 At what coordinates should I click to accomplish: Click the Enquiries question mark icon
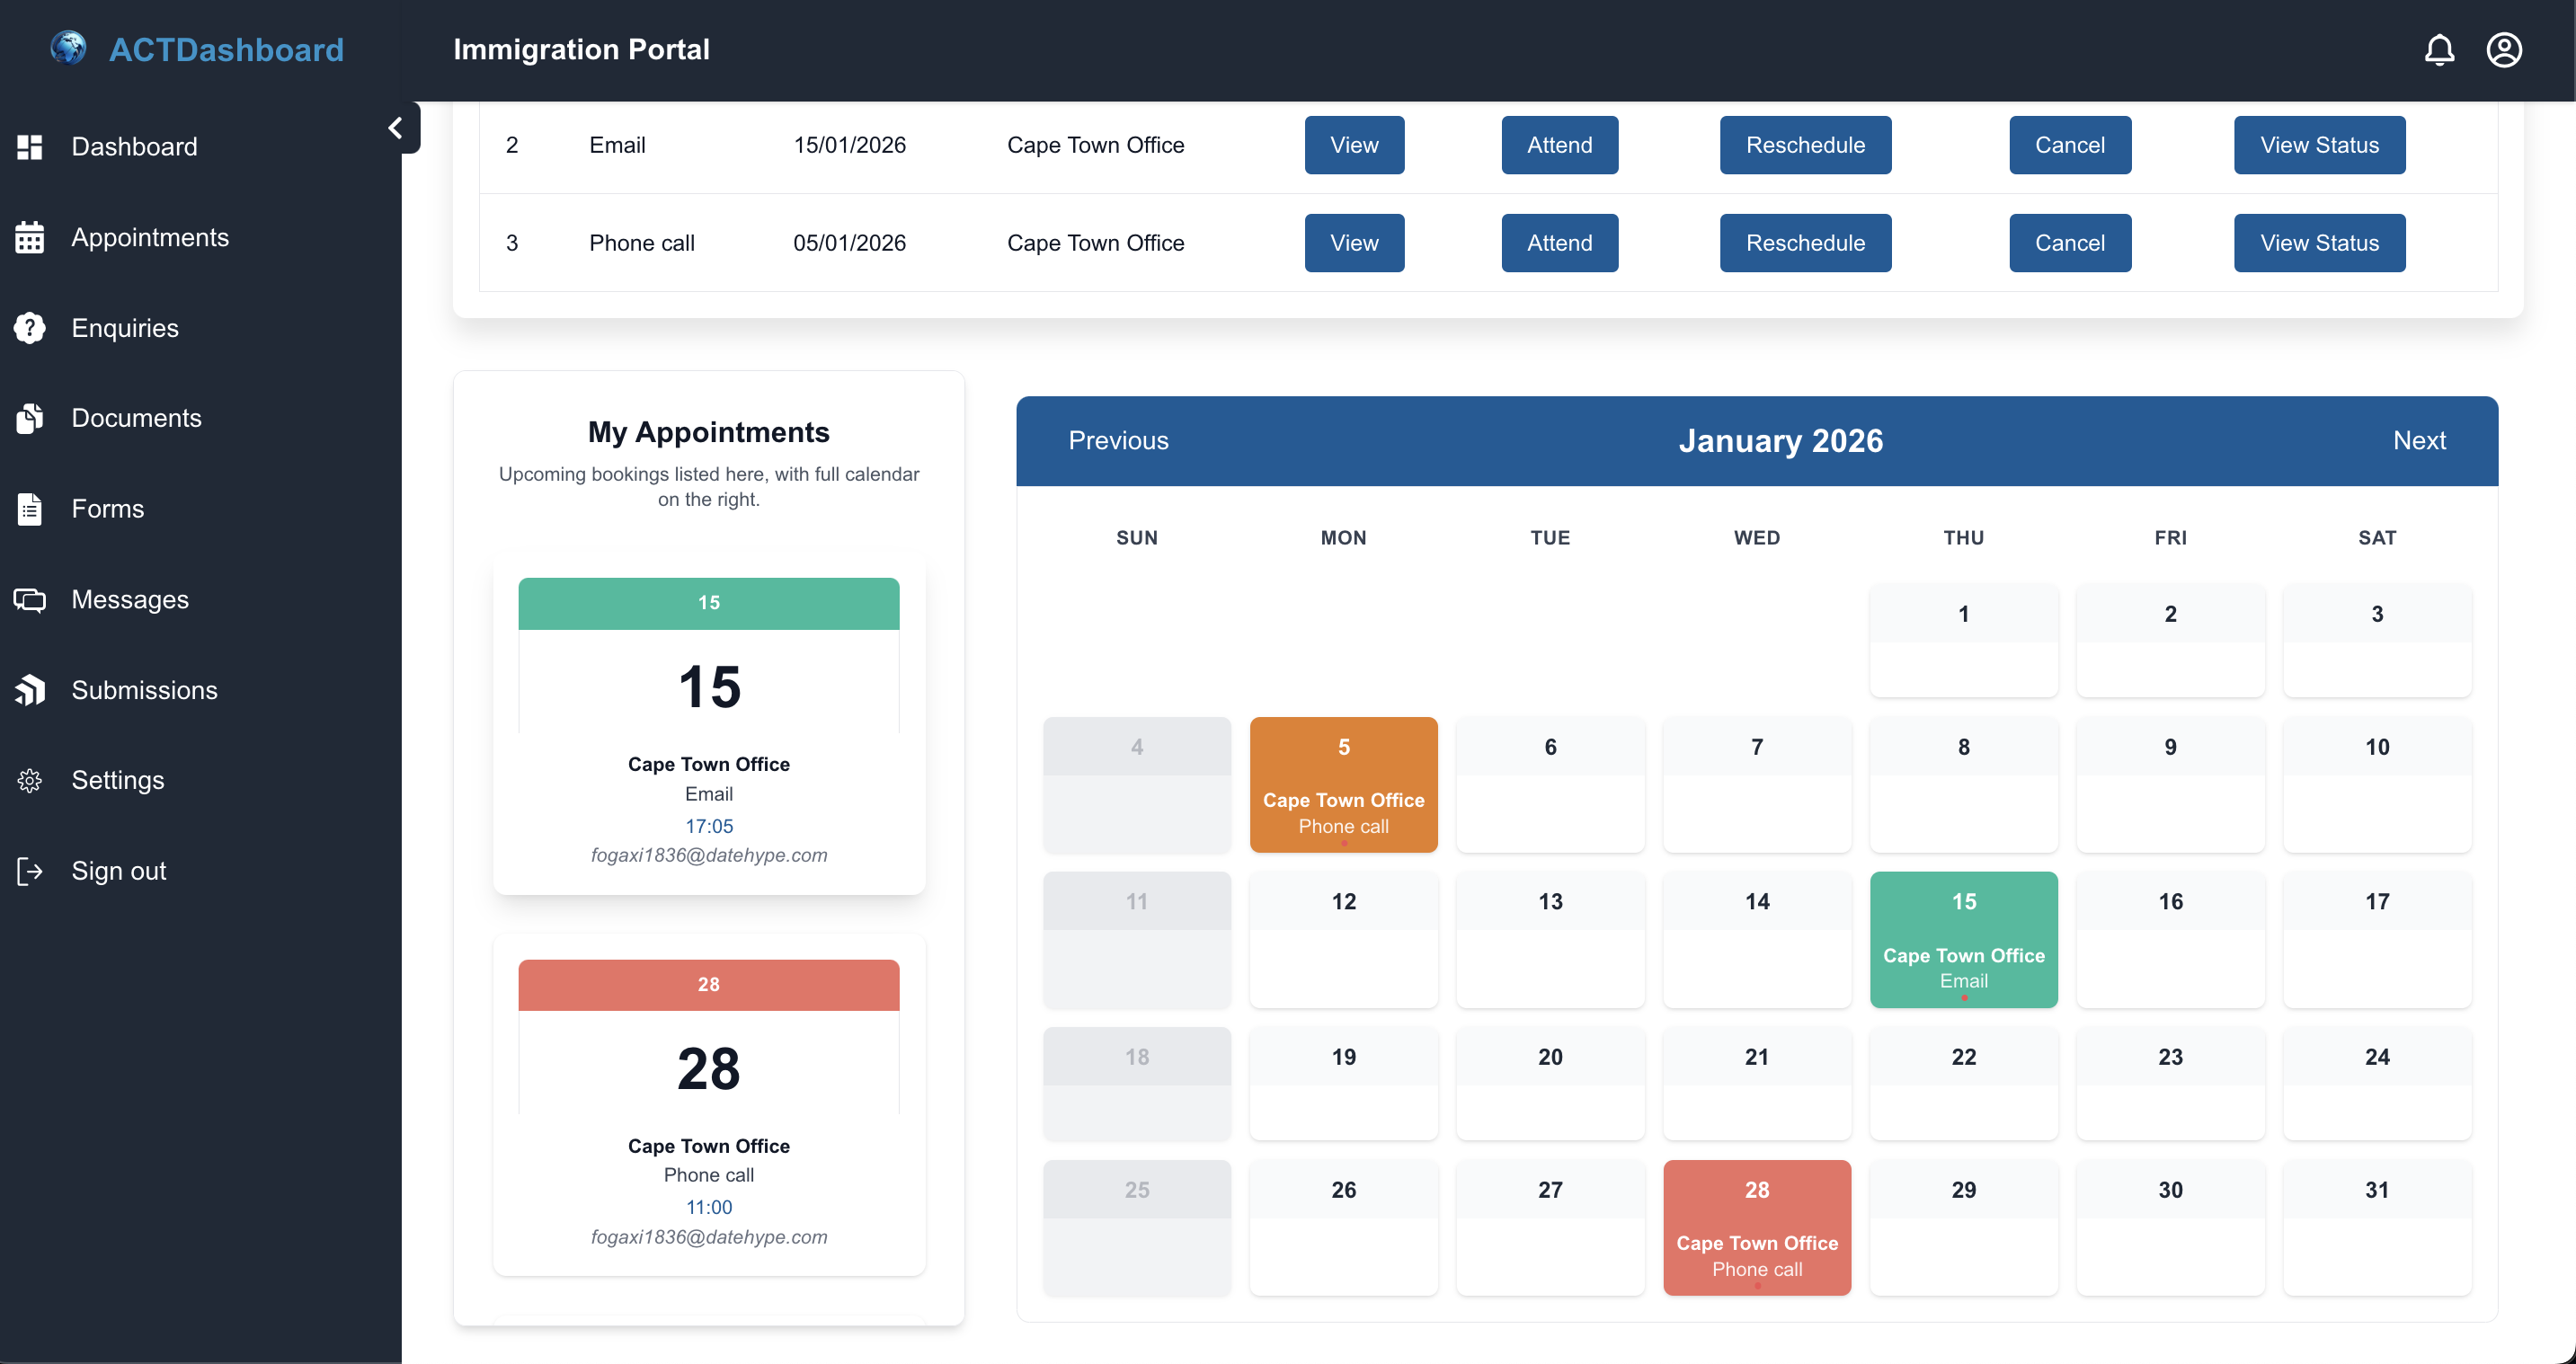[30, 328]
